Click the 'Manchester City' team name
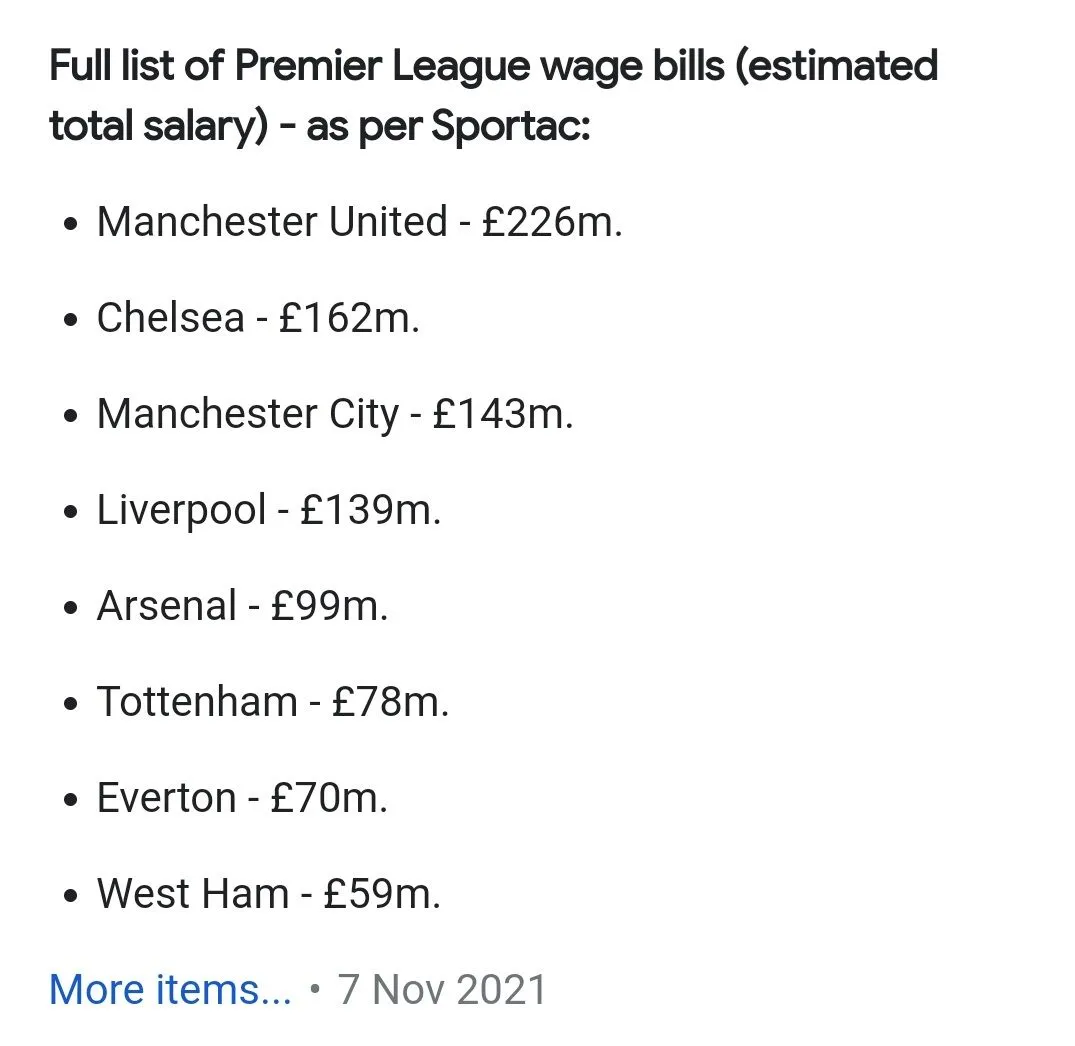 247,414
